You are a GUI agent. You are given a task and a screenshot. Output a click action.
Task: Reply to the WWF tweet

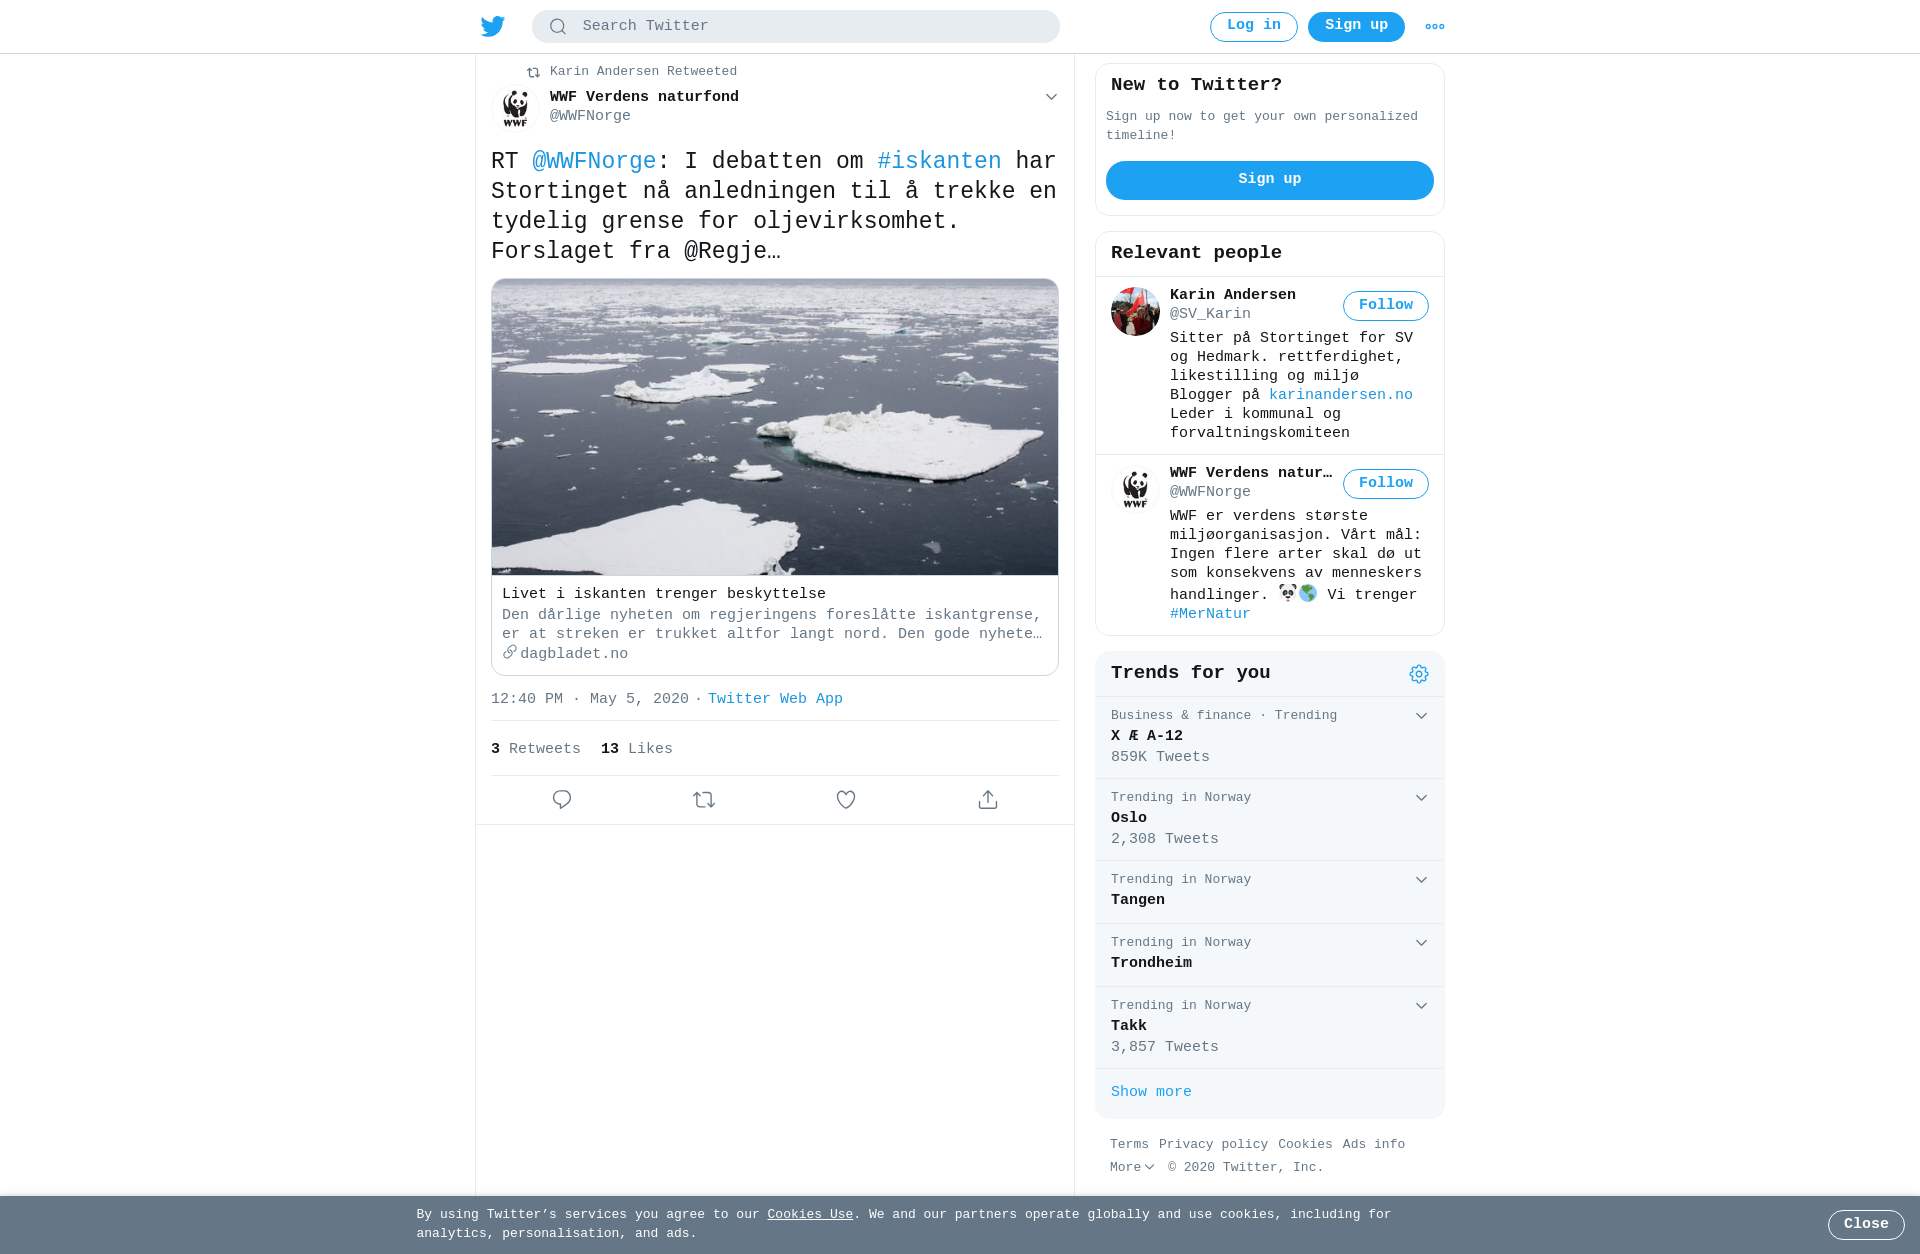point(562,800)
